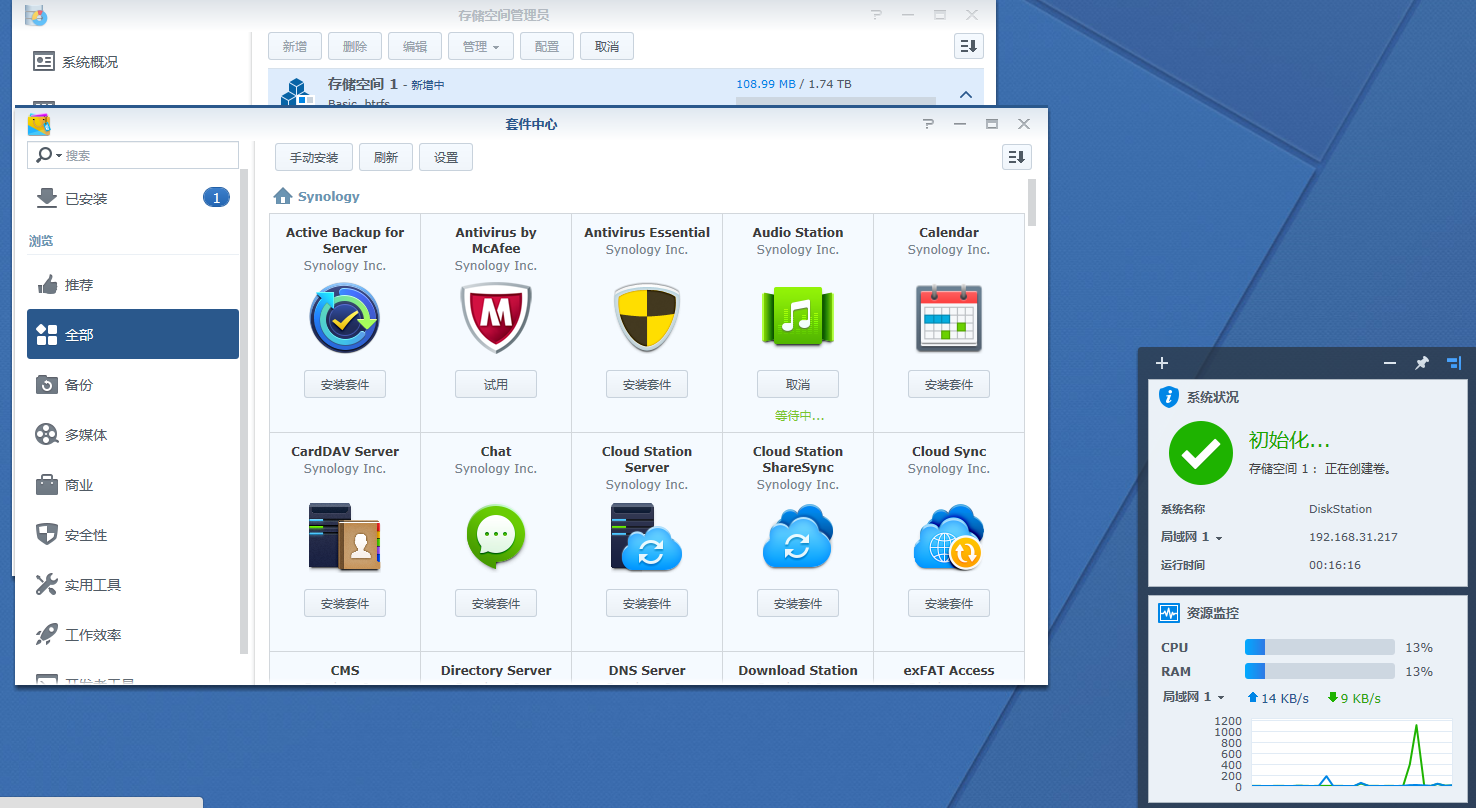
Task: Cancel the Audio Station installation
Action: pyautogui.click(x=797, y=383)
